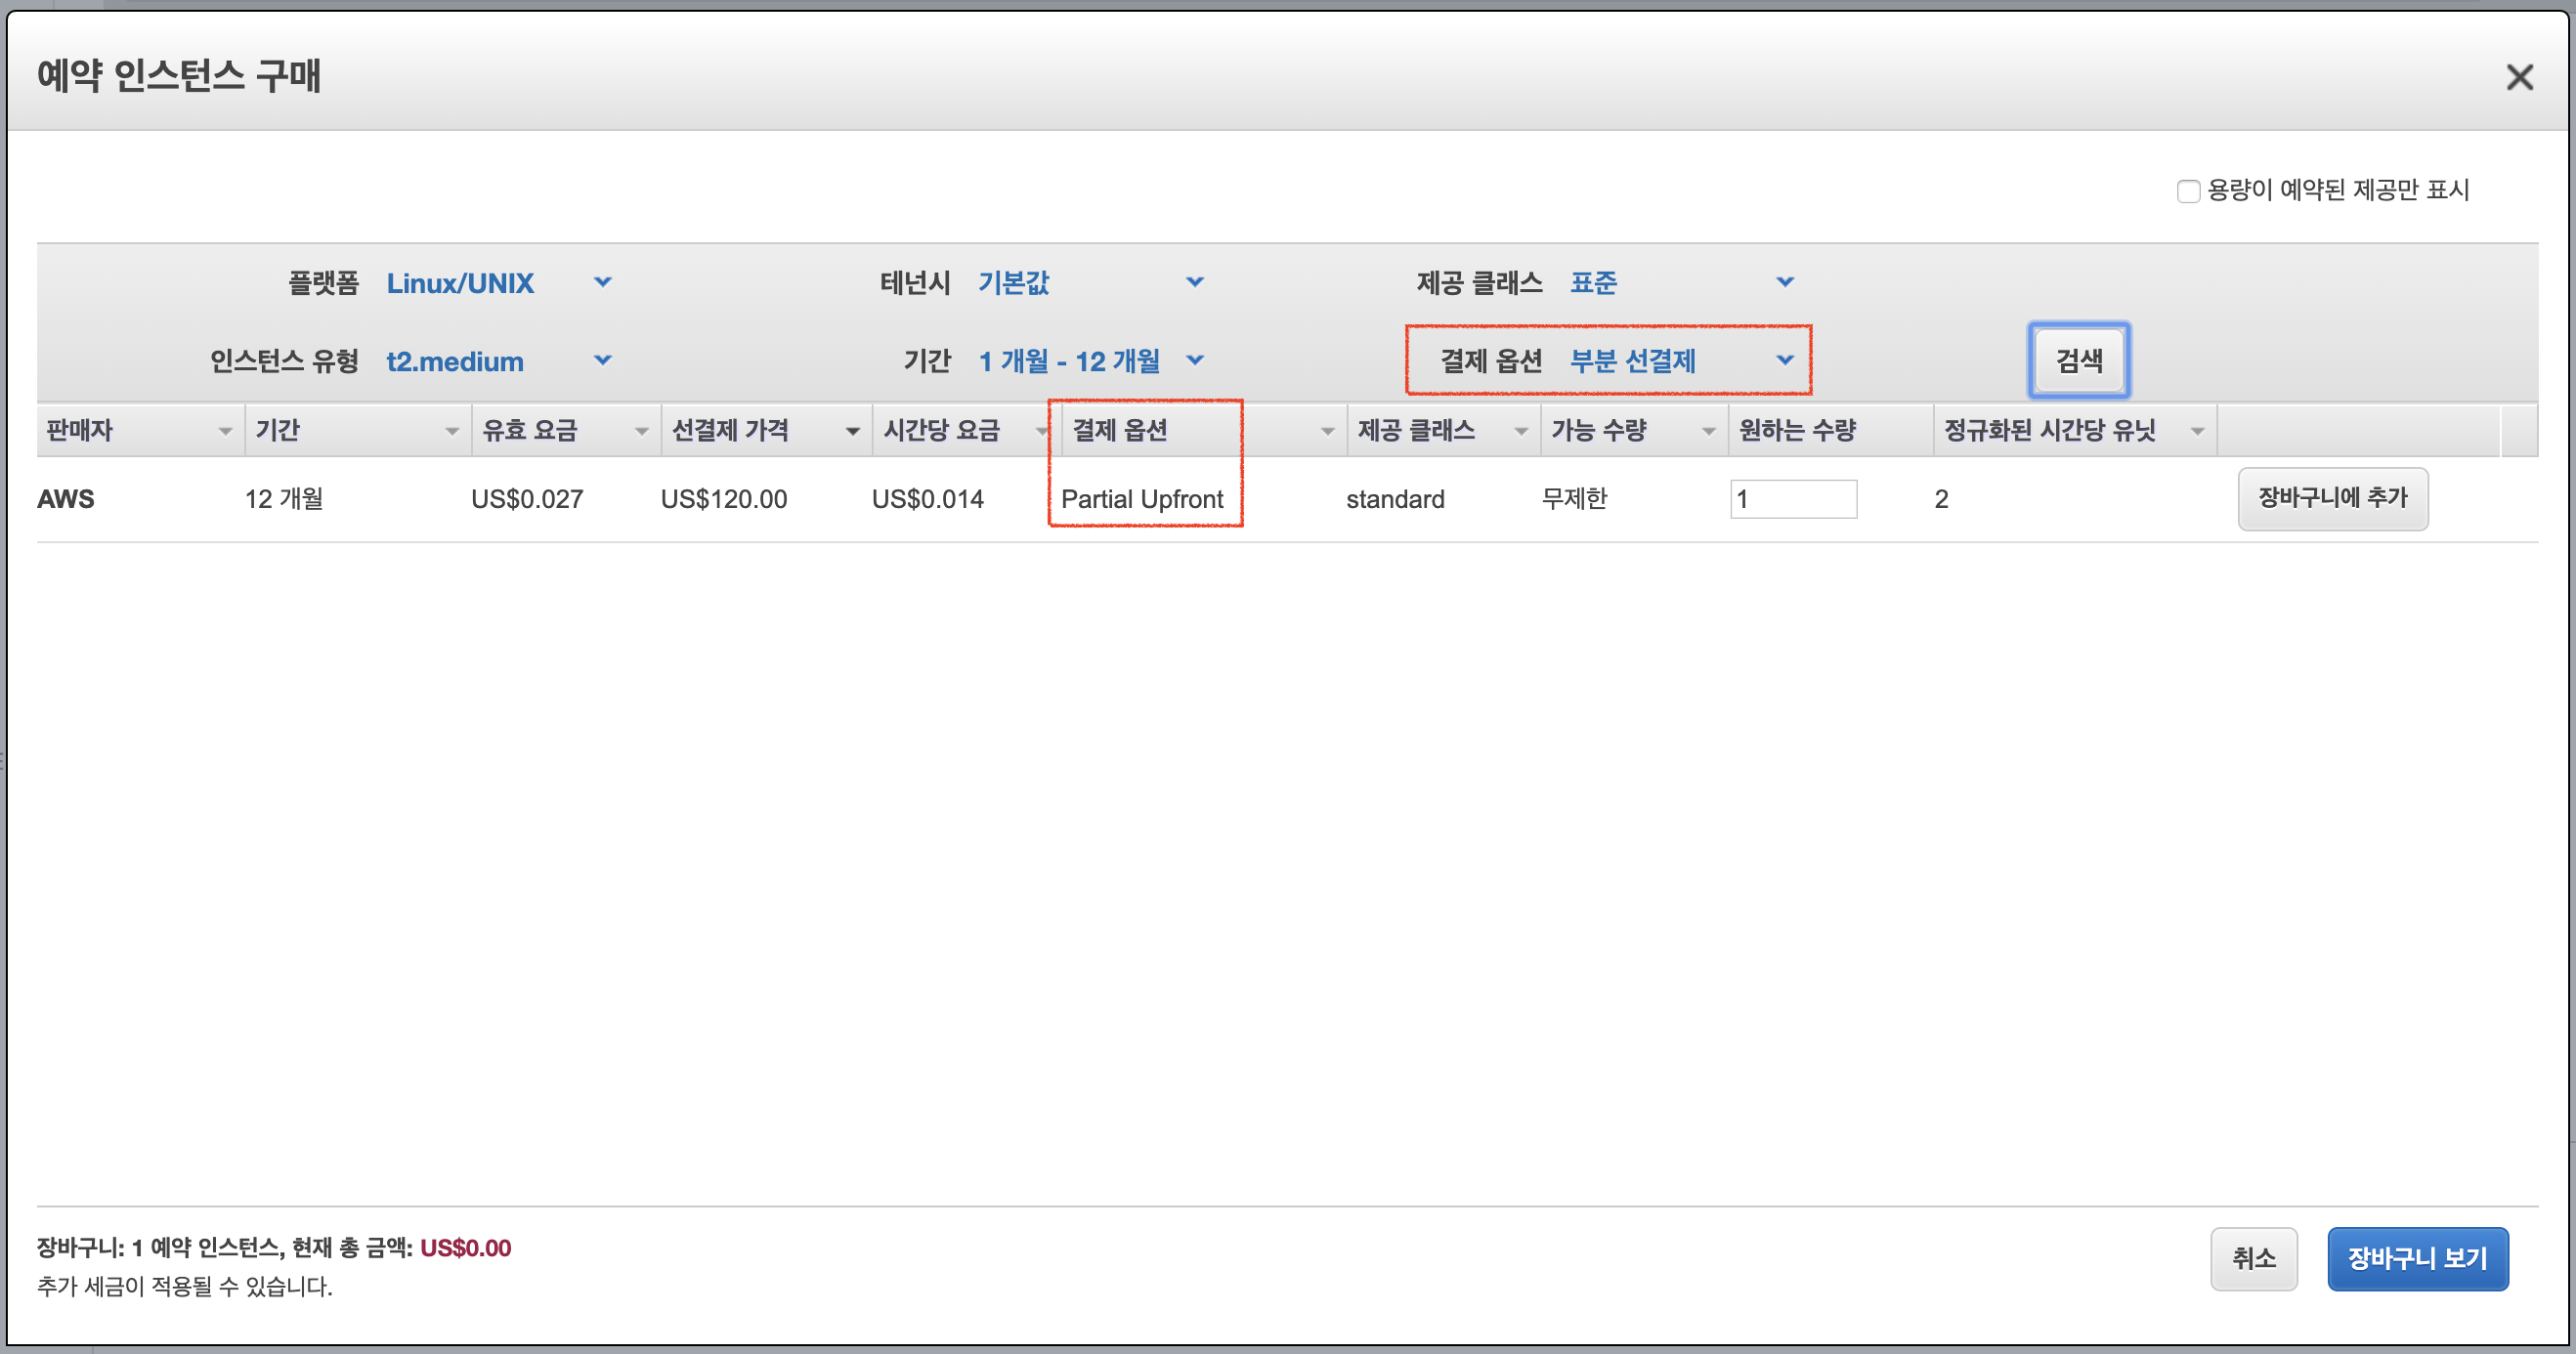Open the term 1 개월 - 12 개월 dropdown

[x=1090, y=361]
